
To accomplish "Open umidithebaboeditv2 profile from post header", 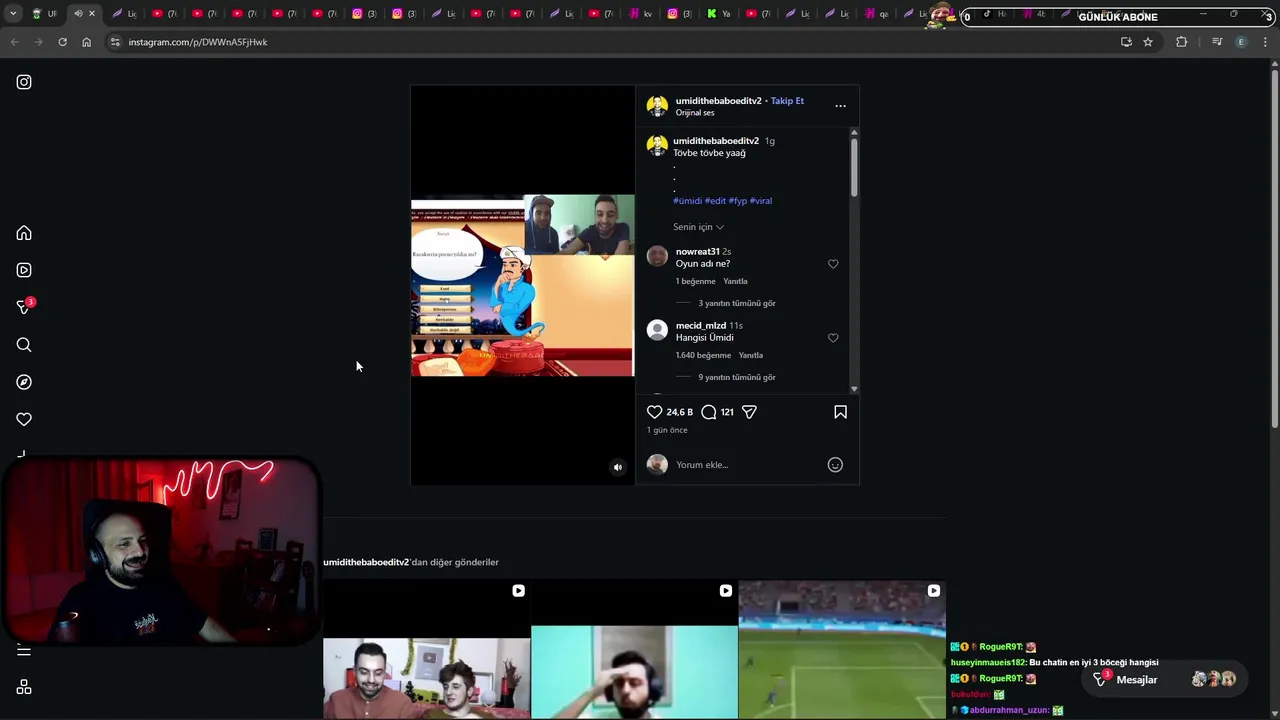I will (718, 101).
